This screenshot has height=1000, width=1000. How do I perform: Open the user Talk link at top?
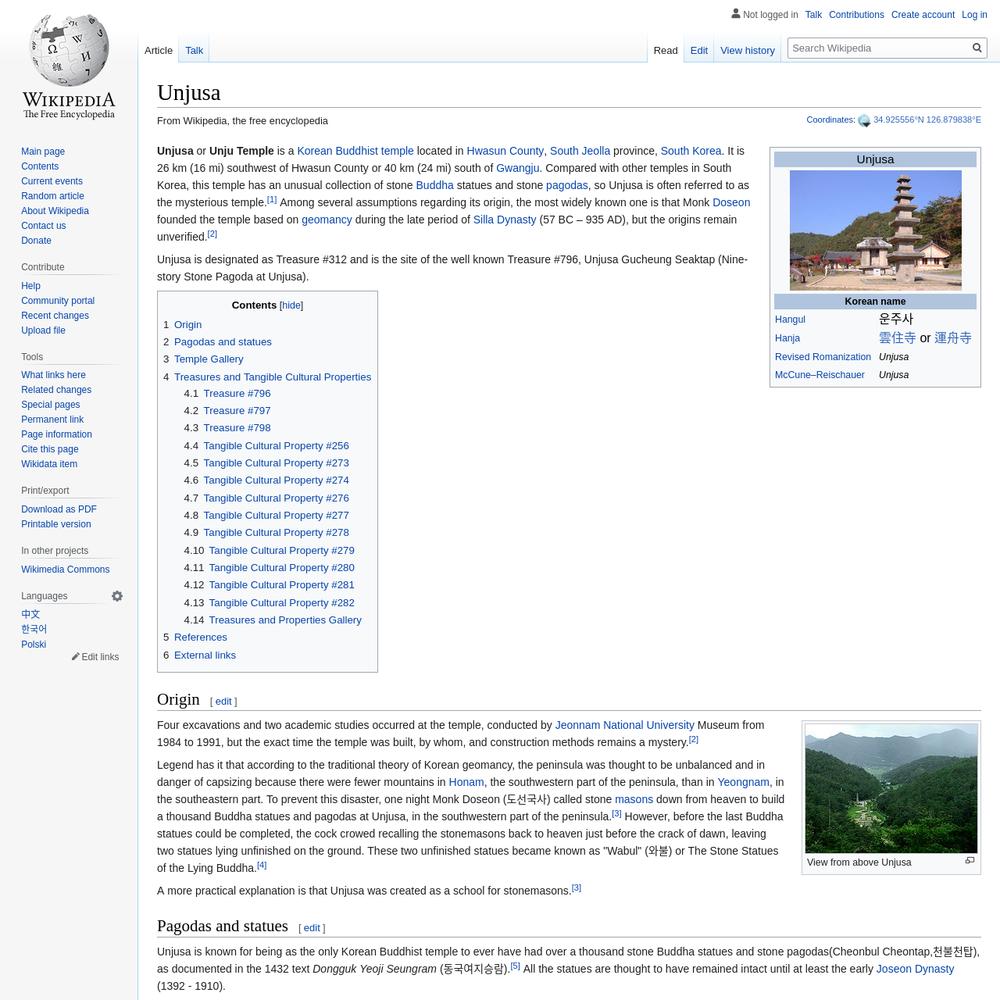click(x=813, y=15)
